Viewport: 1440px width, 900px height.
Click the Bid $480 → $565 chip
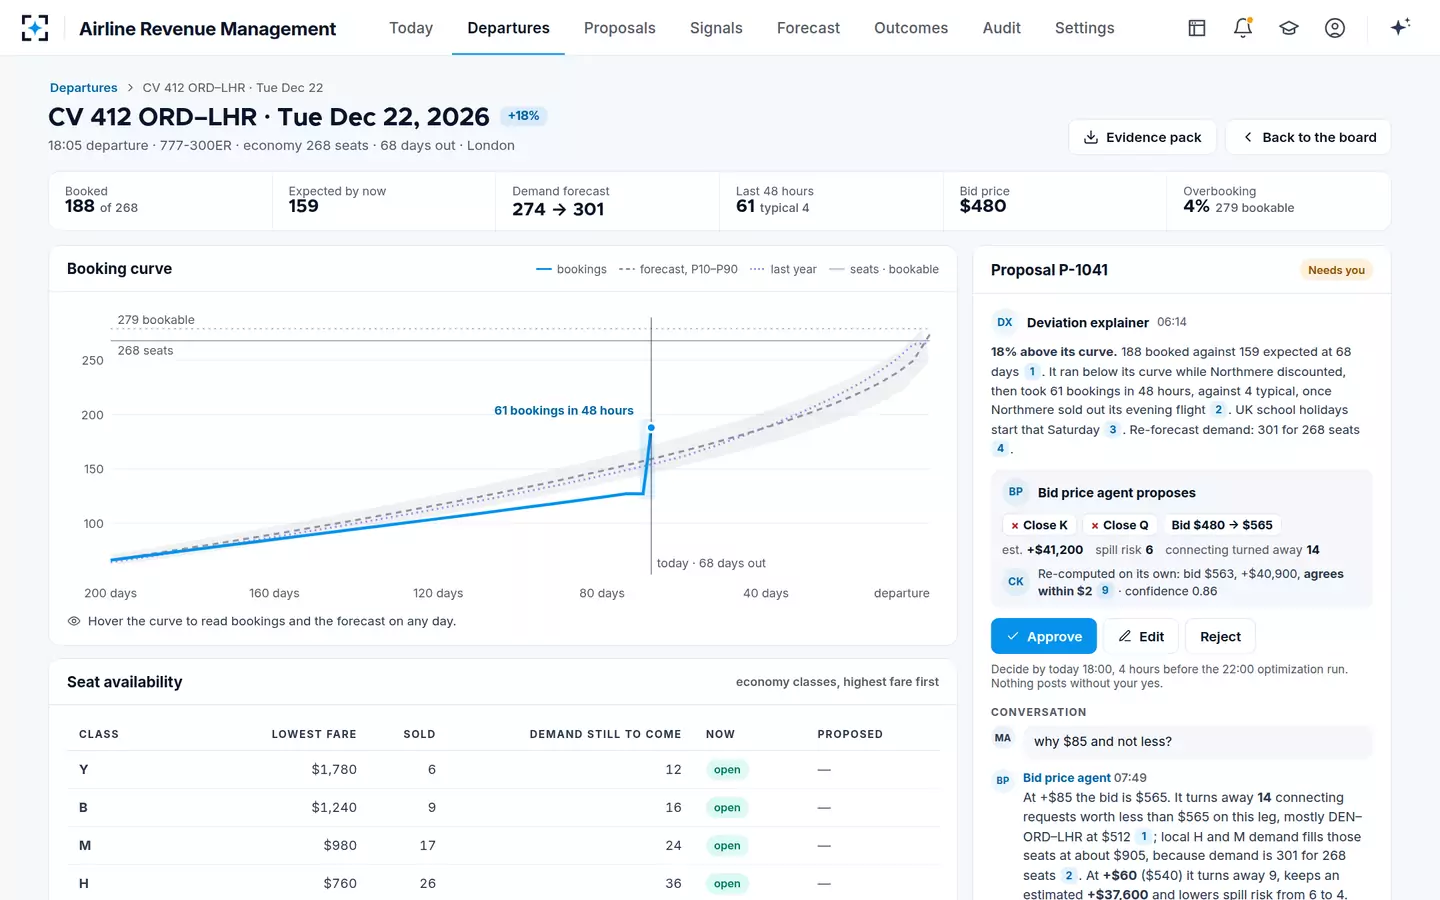1222,525
